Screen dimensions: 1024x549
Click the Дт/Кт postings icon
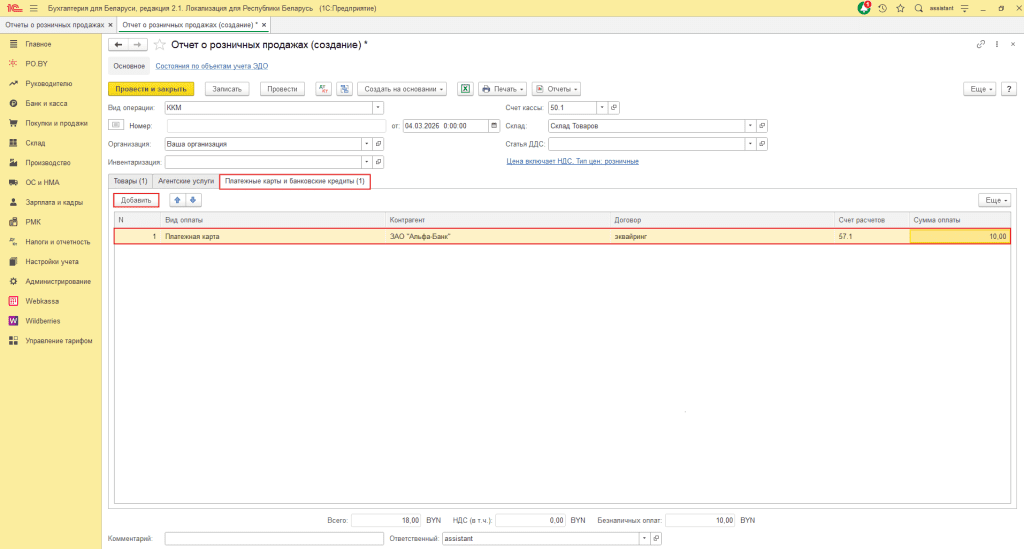324,89
